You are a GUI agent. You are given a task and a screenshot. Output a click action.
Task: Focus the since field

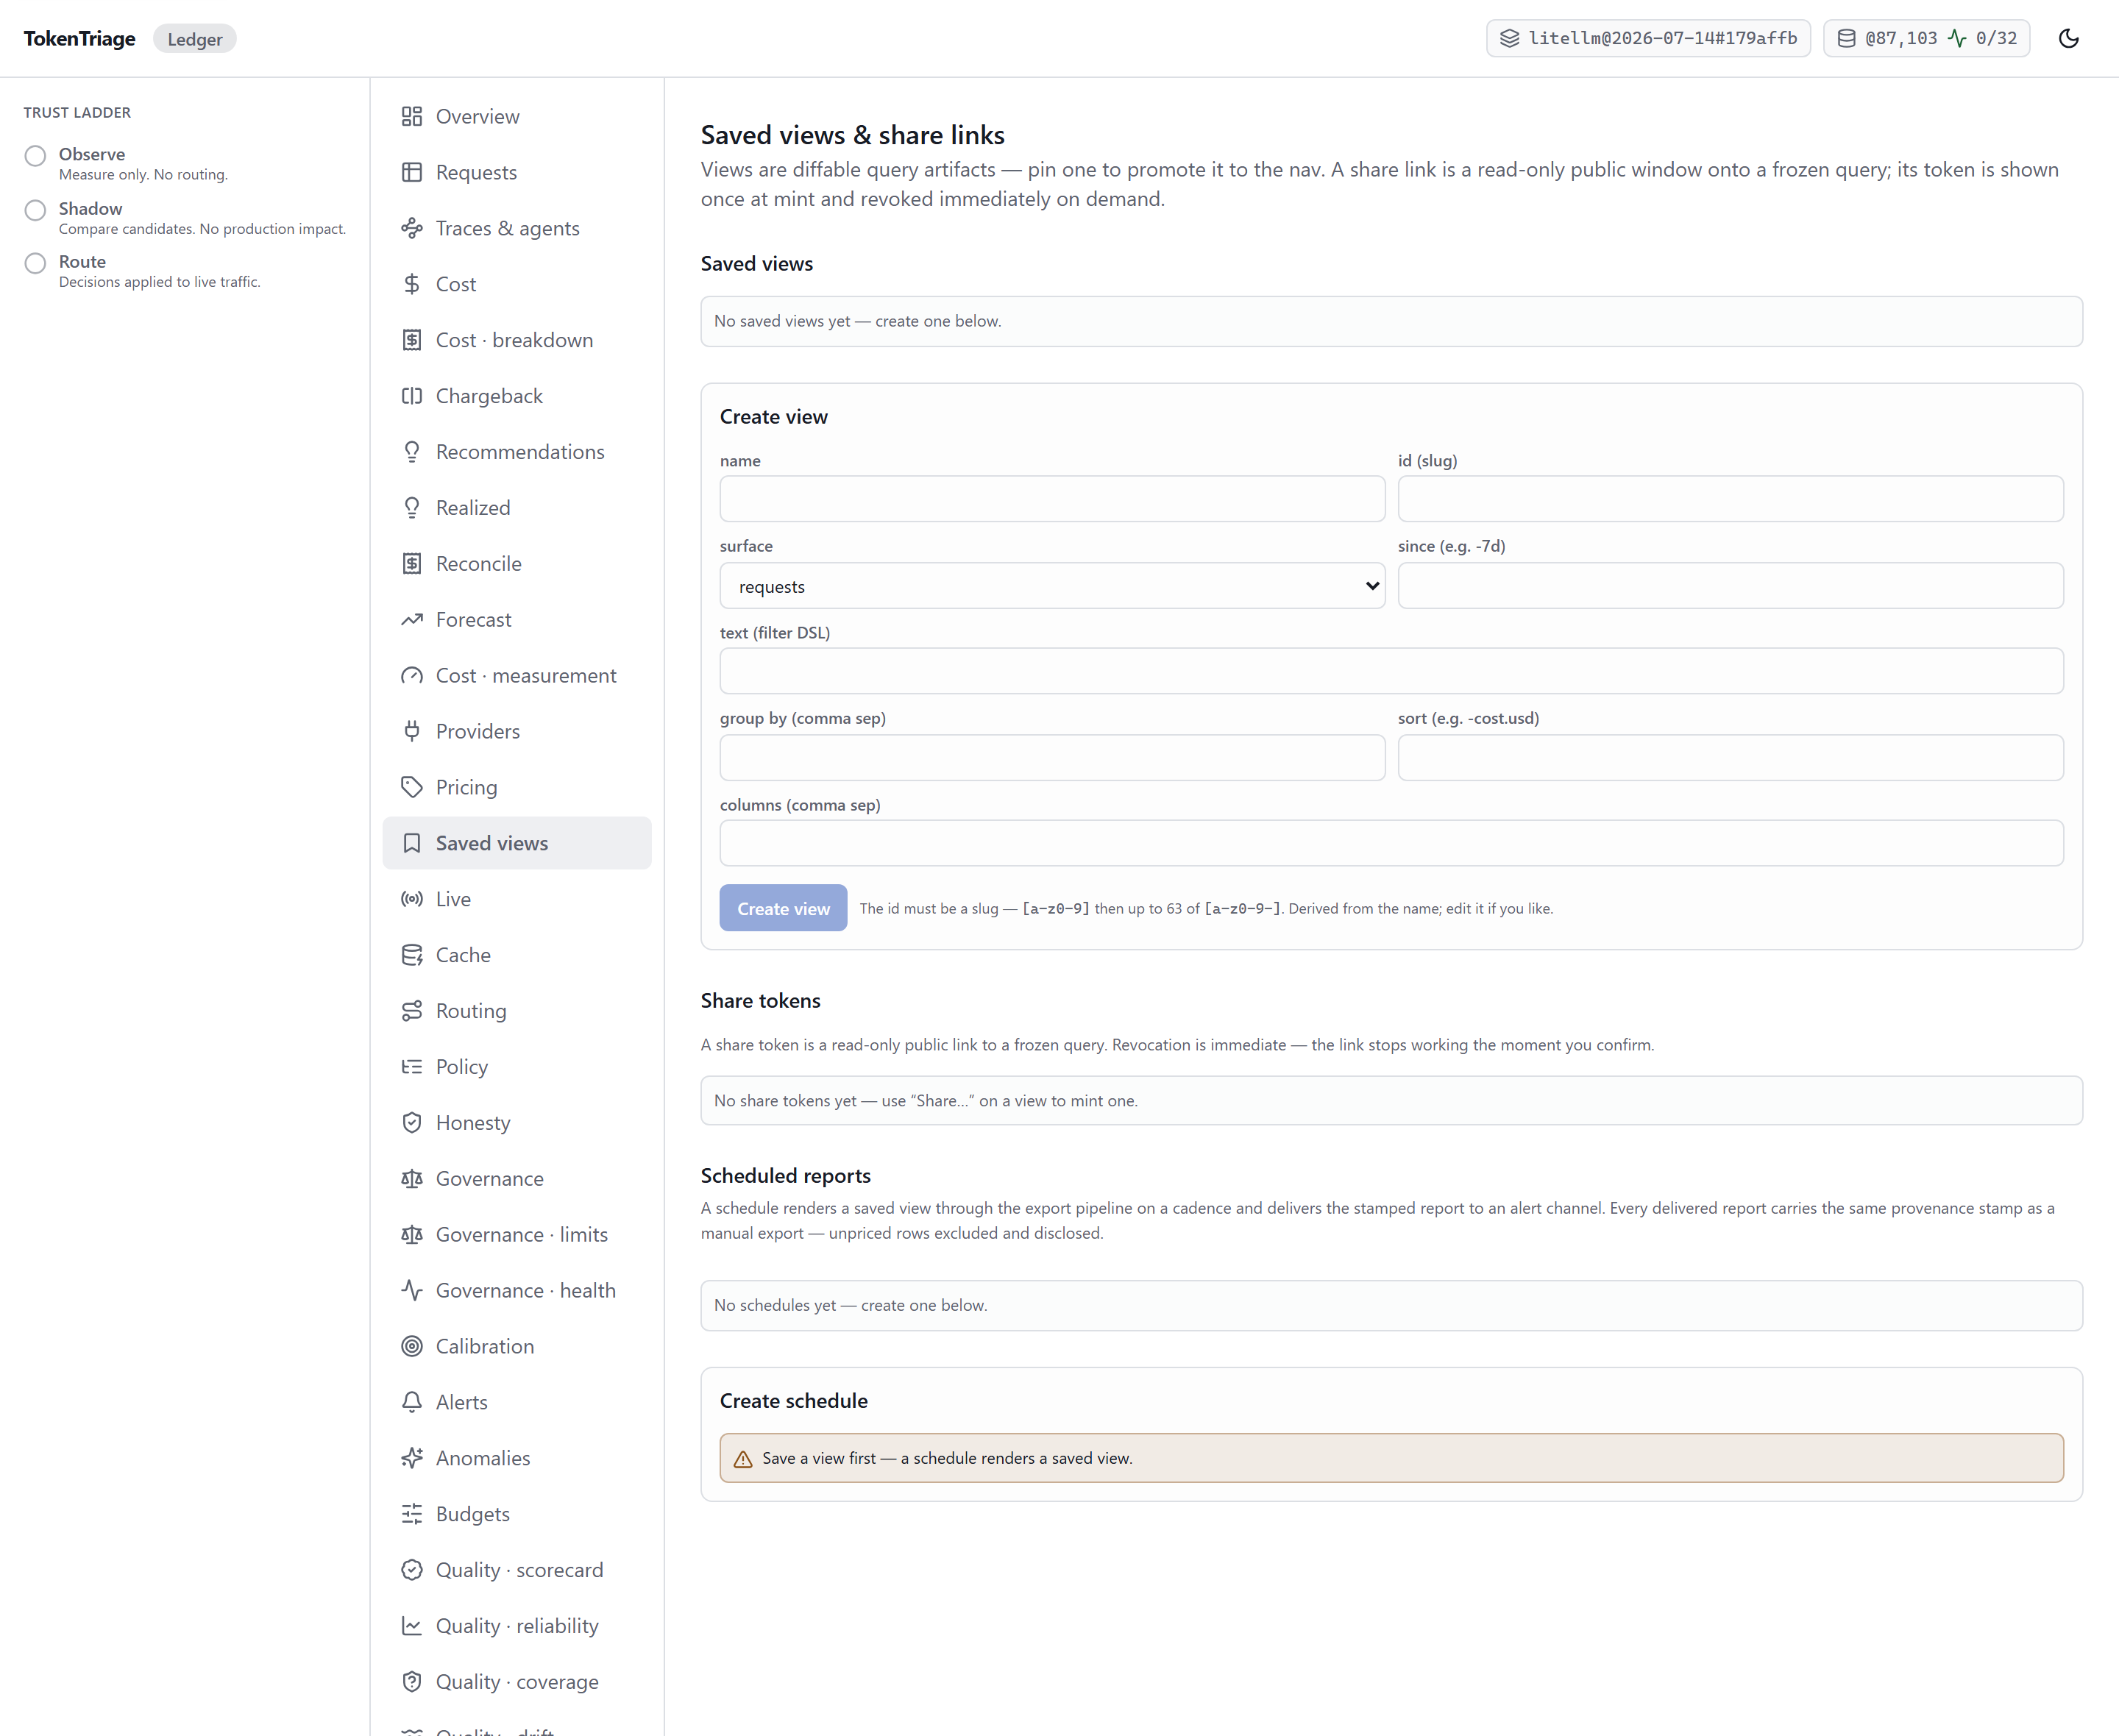(x=1730, y=586)
